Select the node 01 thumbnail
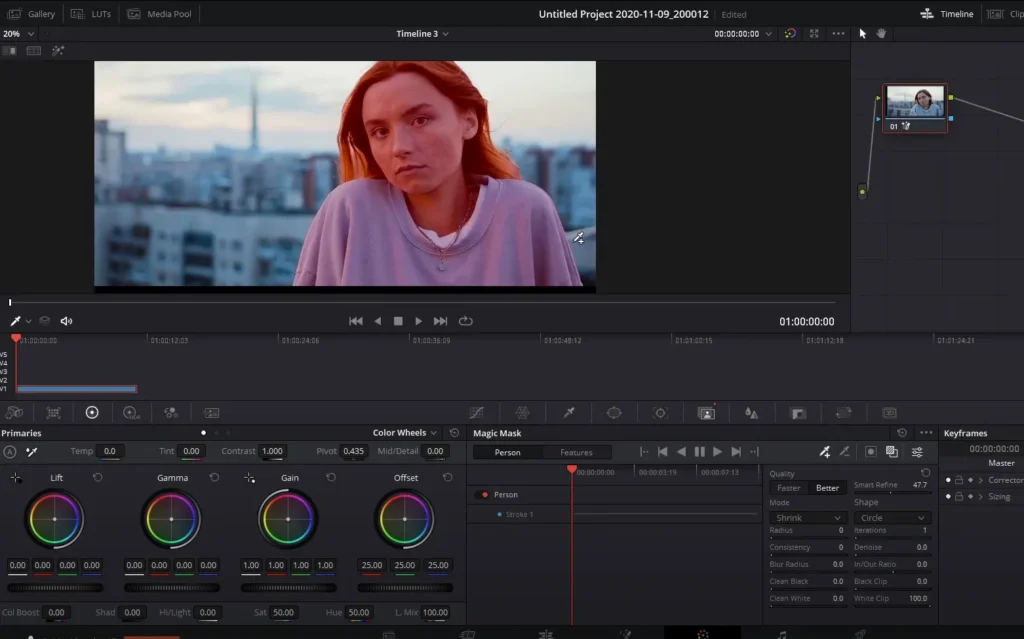 click(x=914, y=102)
